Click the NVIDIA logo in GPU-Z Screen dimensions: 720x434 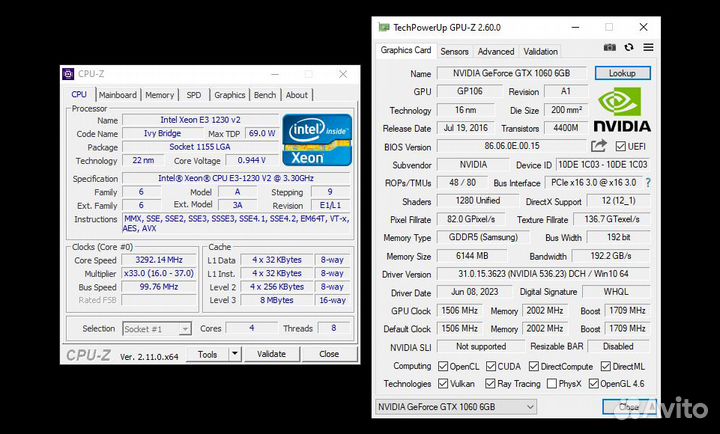coord(622,110)
